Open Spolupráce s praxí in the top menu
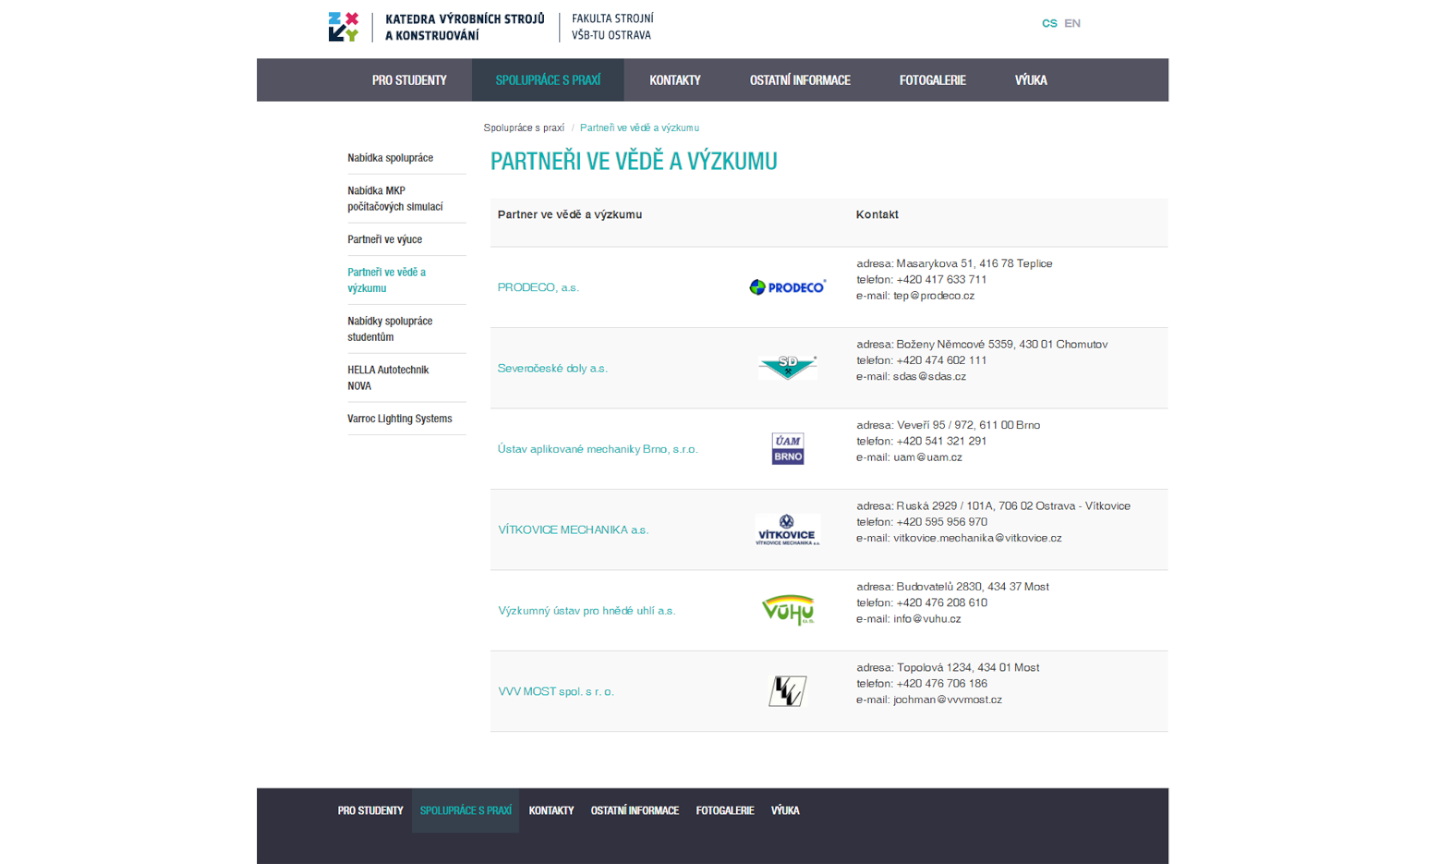This screenshot has width=1440, height=864. [548, 80]
